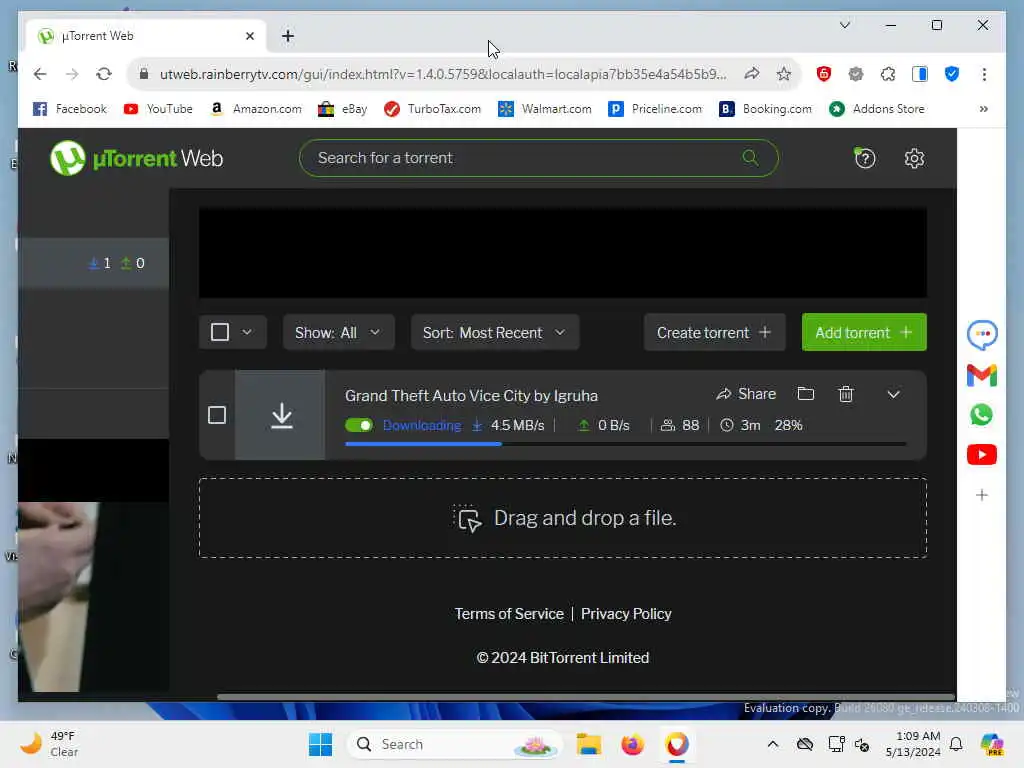The image size is (1024, 768).
Task: Open the Walmart.com bookmark
Action: tap(545, 109)
